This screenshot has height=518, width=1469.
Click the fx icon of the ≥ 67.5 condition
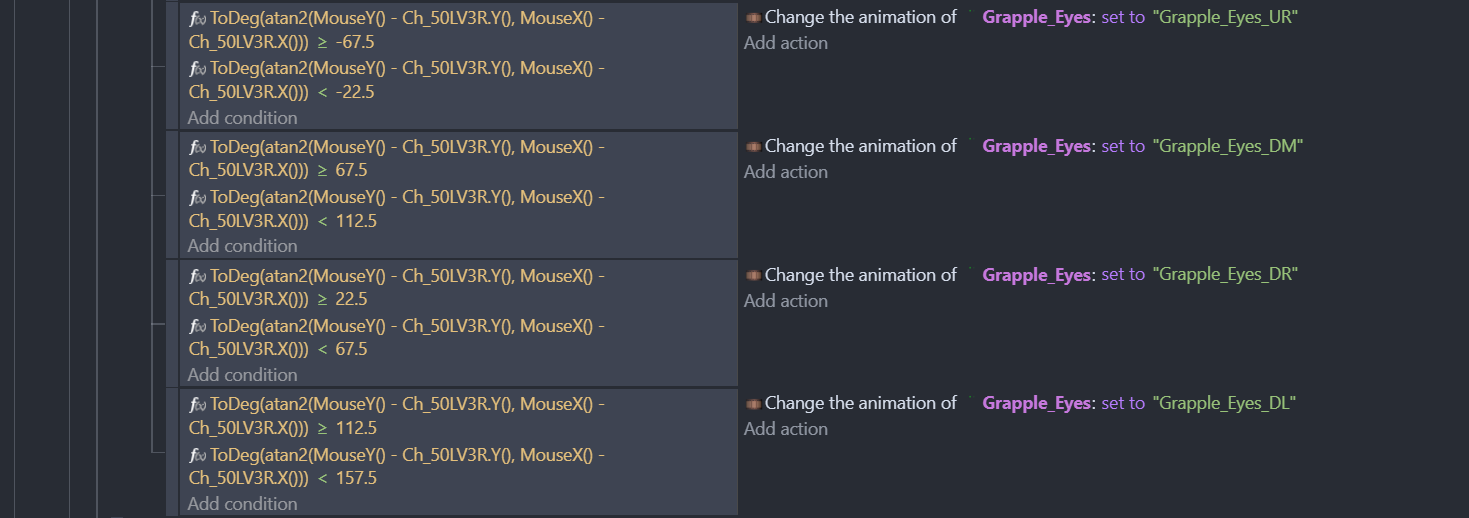pos(198,147)
